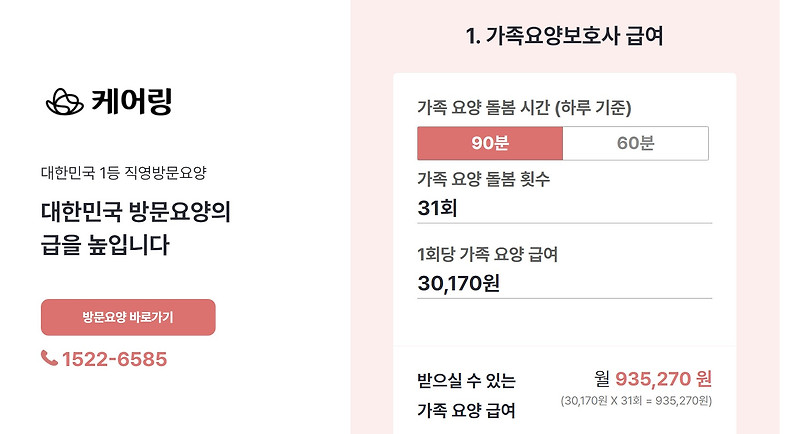Switch care time to 60분
Image resolution: width=800 pixels, height=434 pixels.
(635, 143)
